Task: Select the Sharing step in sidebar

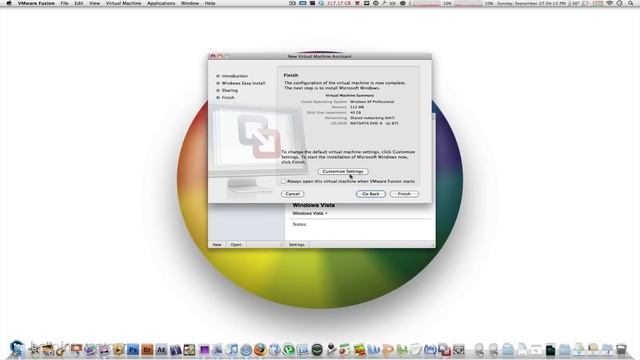Action: [230, 90]
